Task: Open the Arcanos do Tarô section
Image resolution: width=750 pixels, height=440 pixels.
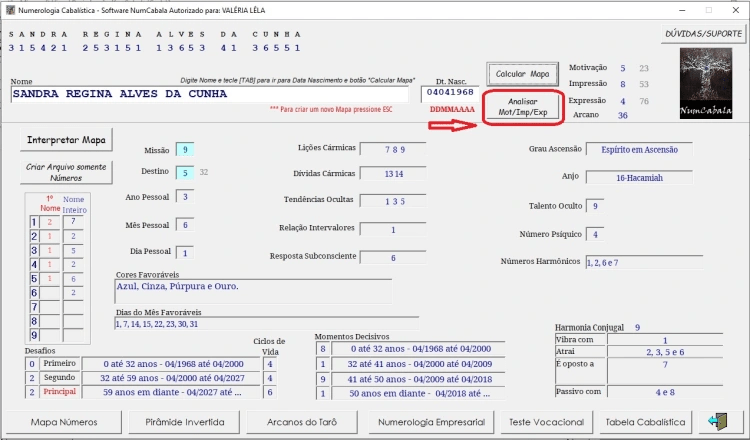Action: [x=303, y=422]
